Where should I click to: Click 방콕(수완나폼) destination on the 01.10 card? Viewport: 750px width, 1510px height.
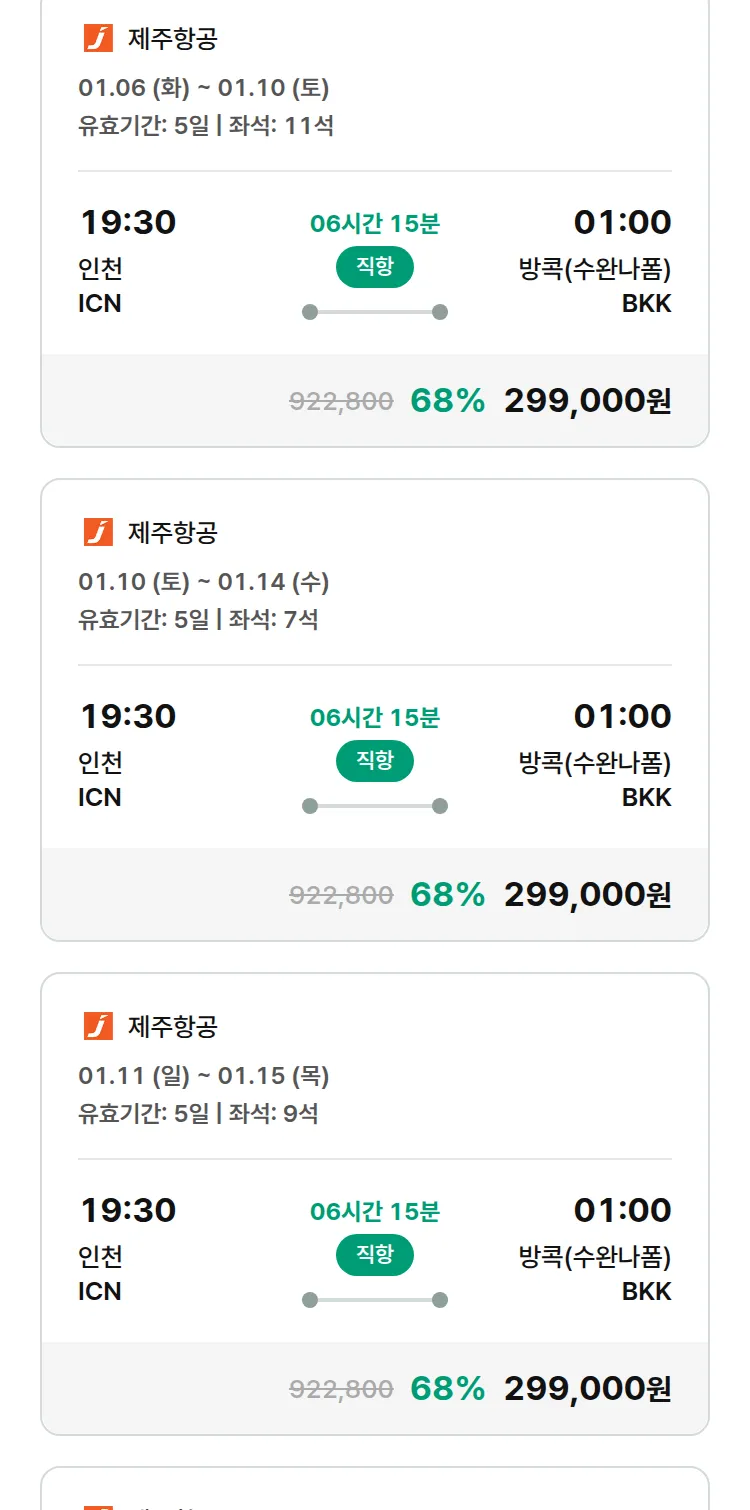[x=594, y=764]
